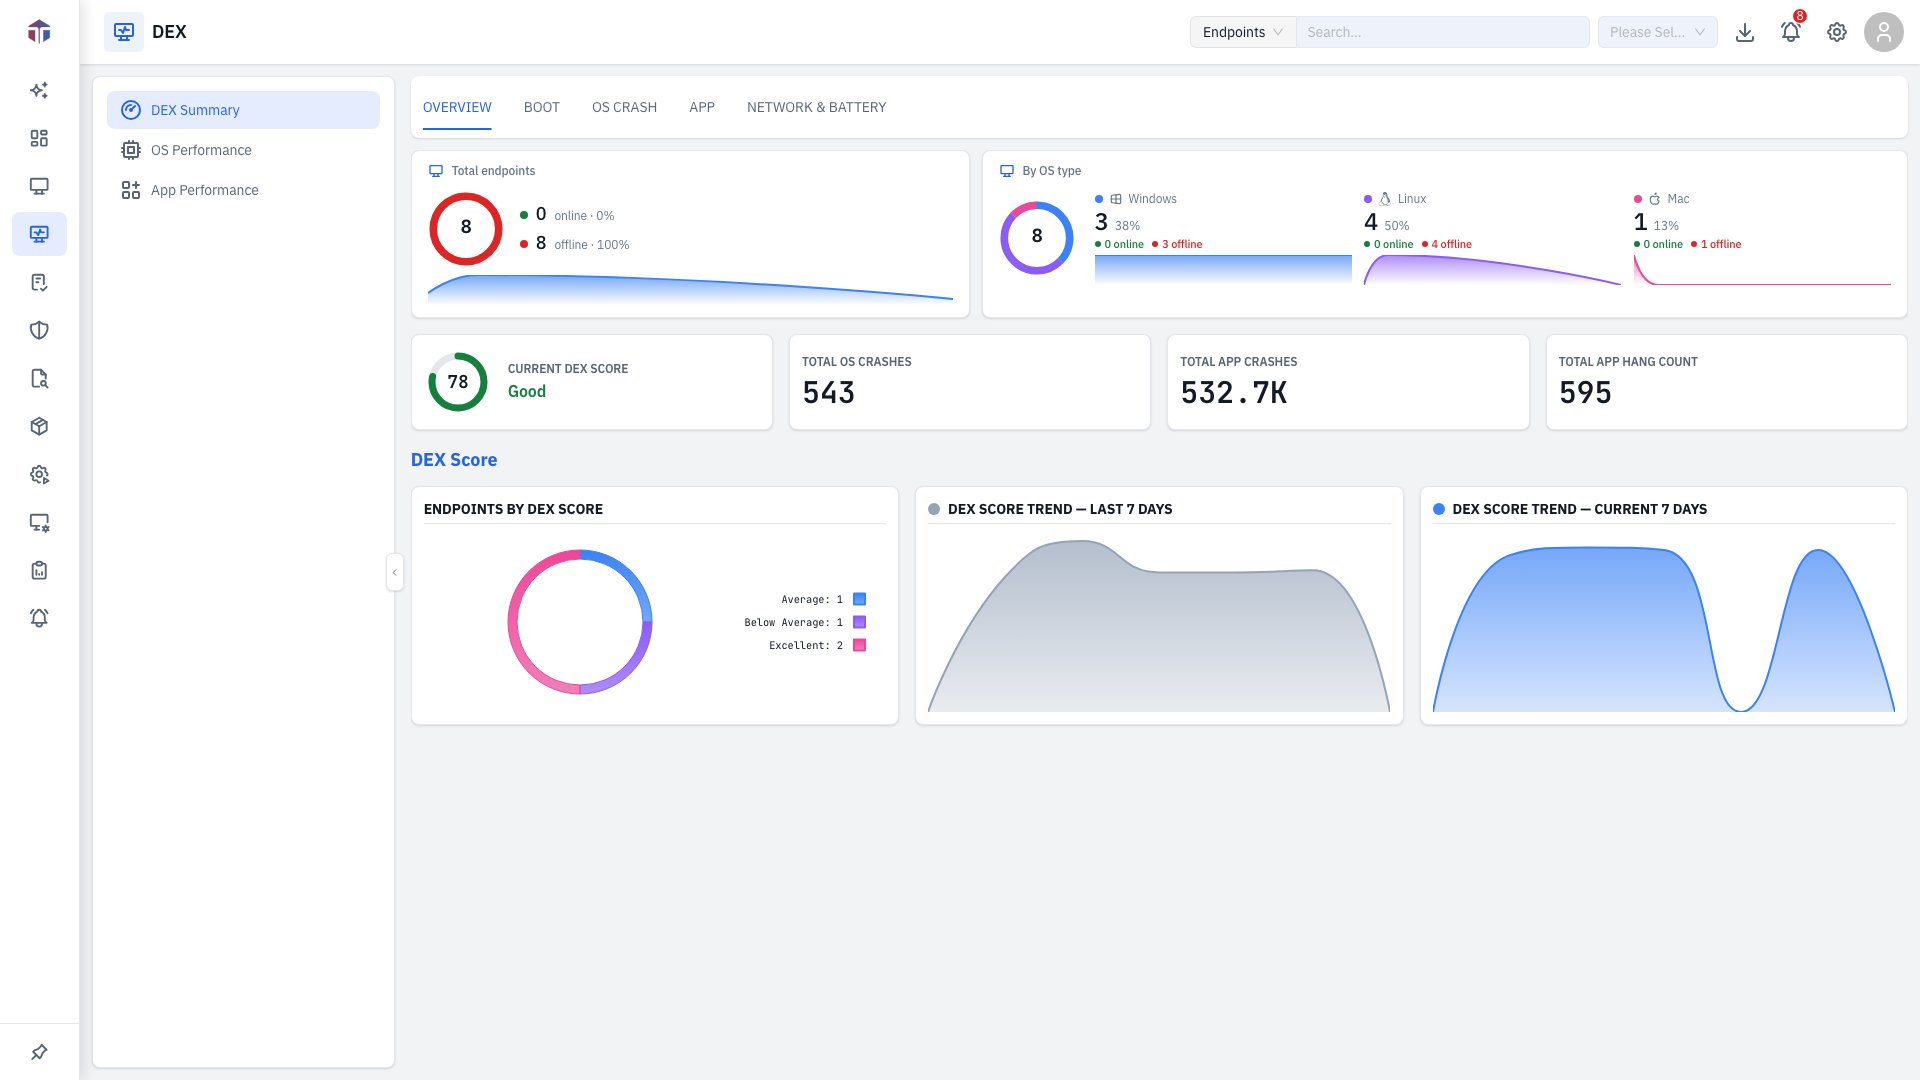This screenshot has height=1080, width=1920.
Task: Click the 'Good' DEX score rating
Action: pos(527,392)
